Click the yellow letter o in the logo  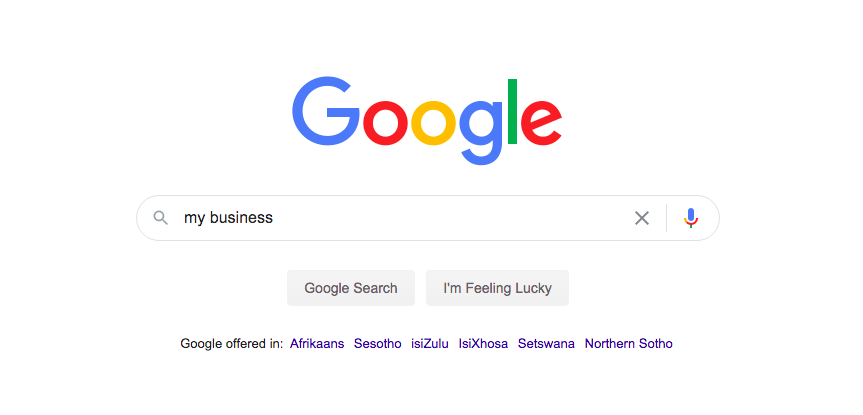(x=434, y=122)
